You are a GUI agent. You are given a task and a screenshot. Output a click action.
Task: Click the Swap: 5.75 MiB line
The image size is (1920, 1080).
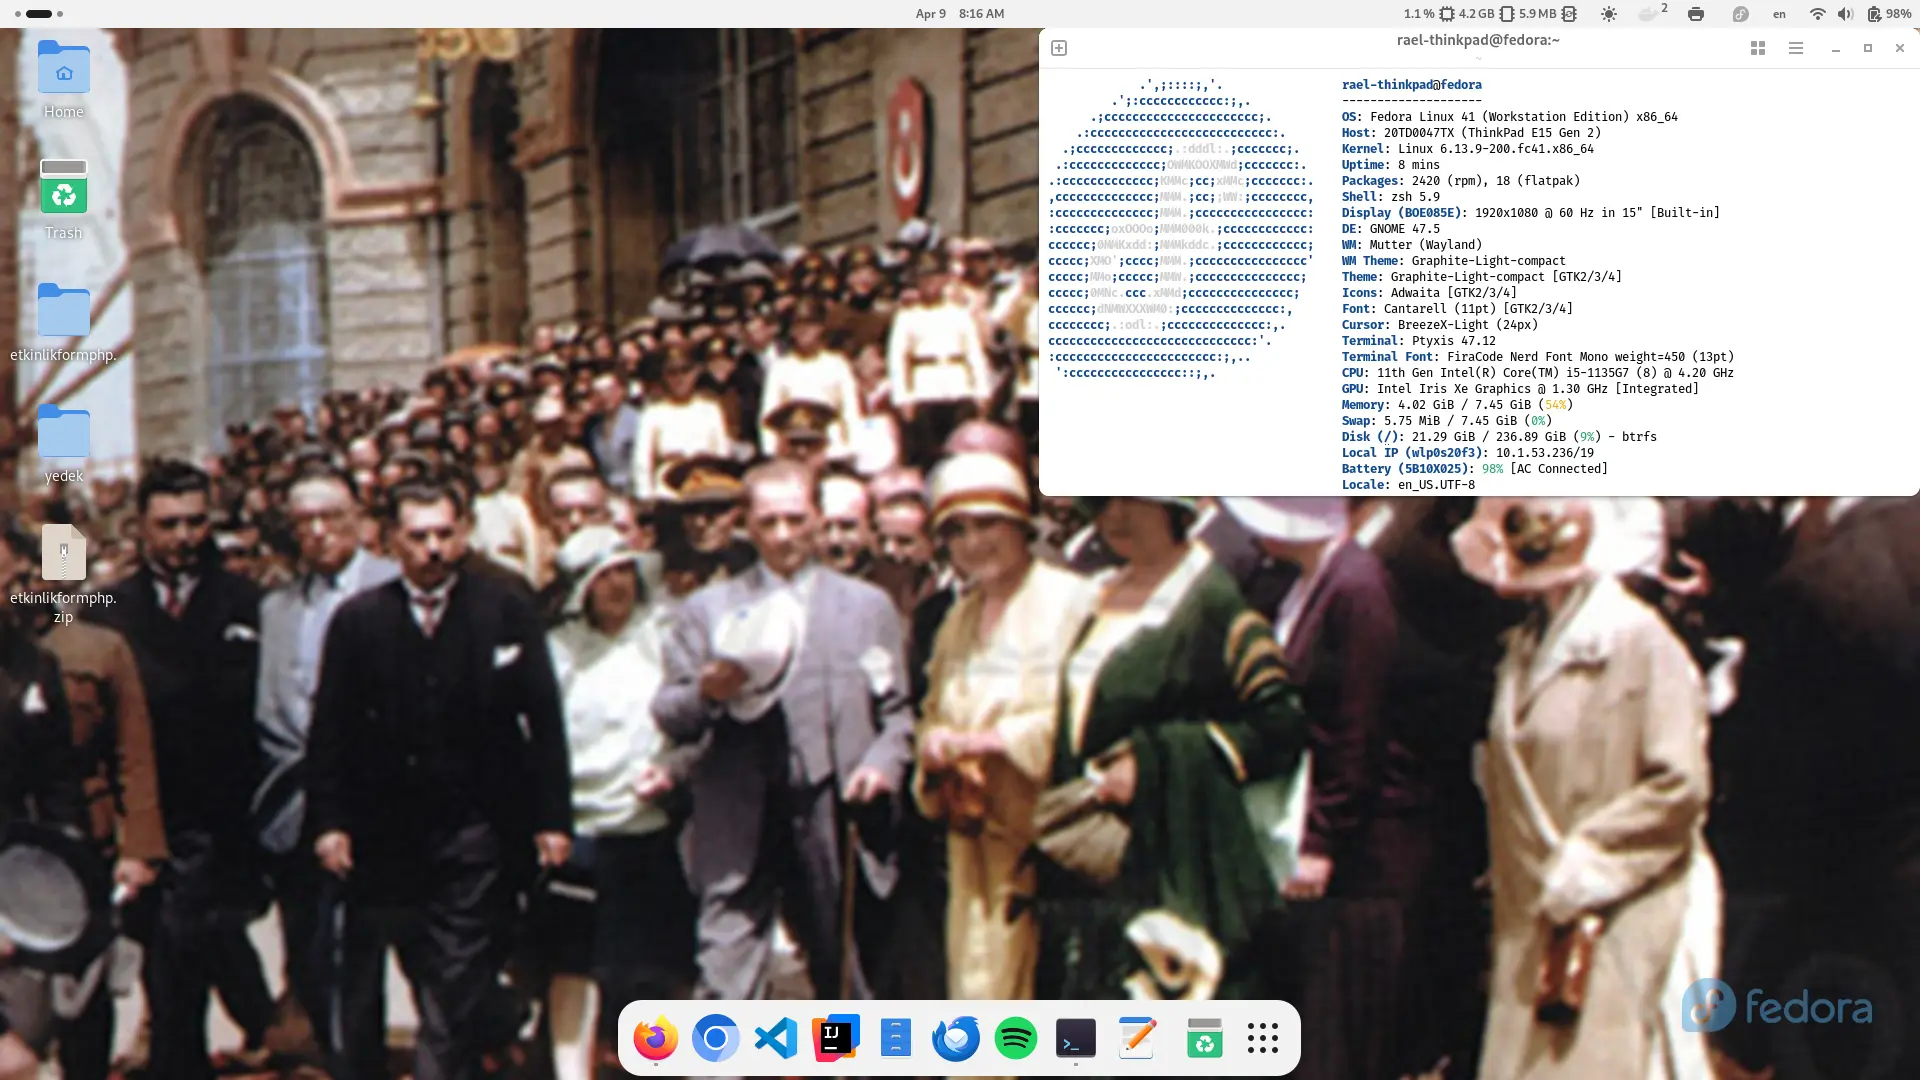pos(1446,421)
